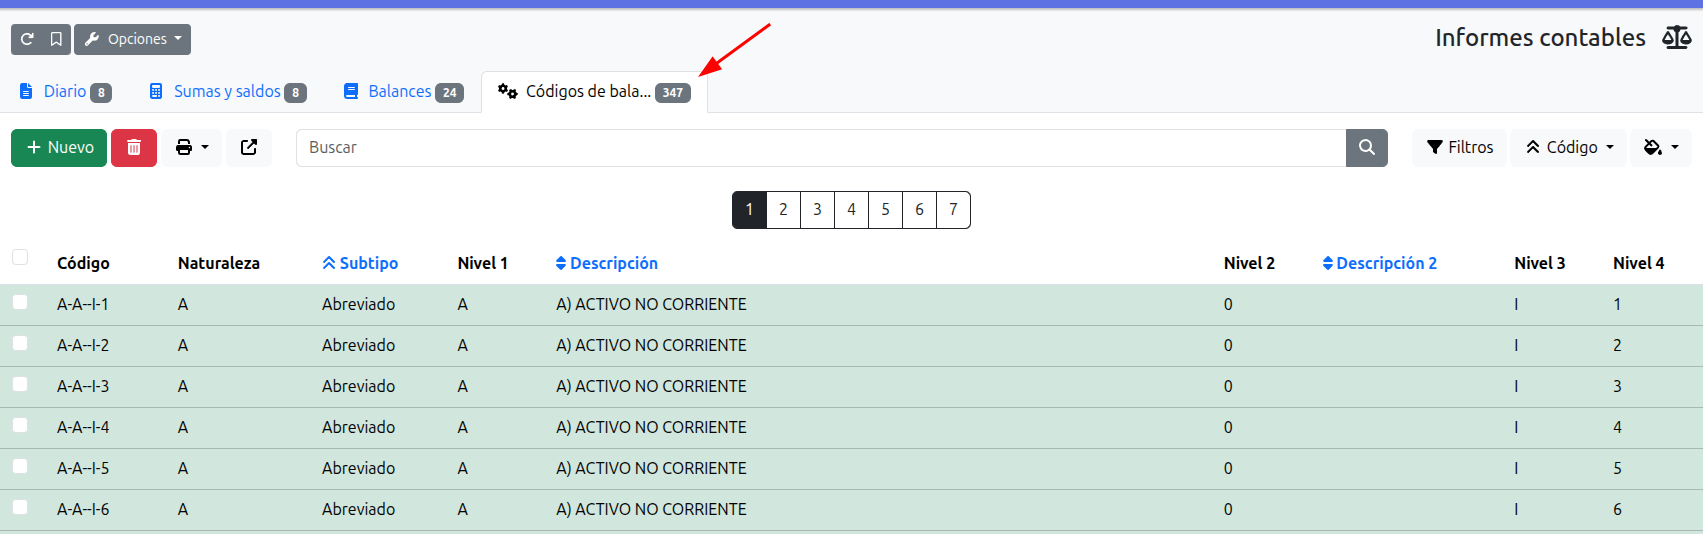
Task: Click ACTIVO NO CORRIENTE description in row A-A--I-2
Action: (651, 345)
